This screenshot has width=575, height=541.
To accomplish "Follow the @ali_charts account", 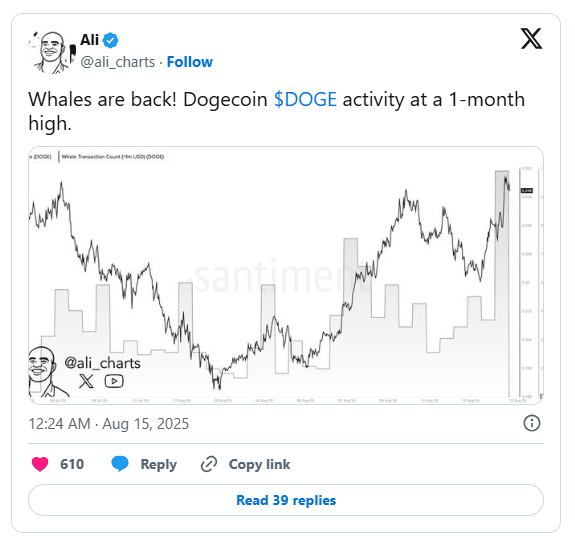I will (190, 62).
